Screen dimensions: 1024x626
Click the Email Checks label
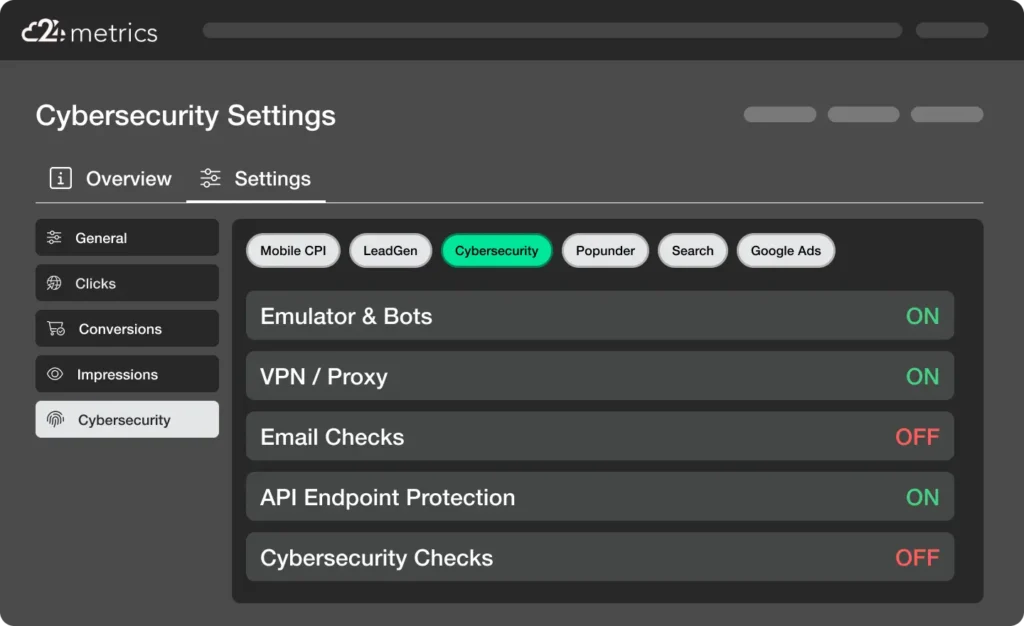(x=332, y=437)
